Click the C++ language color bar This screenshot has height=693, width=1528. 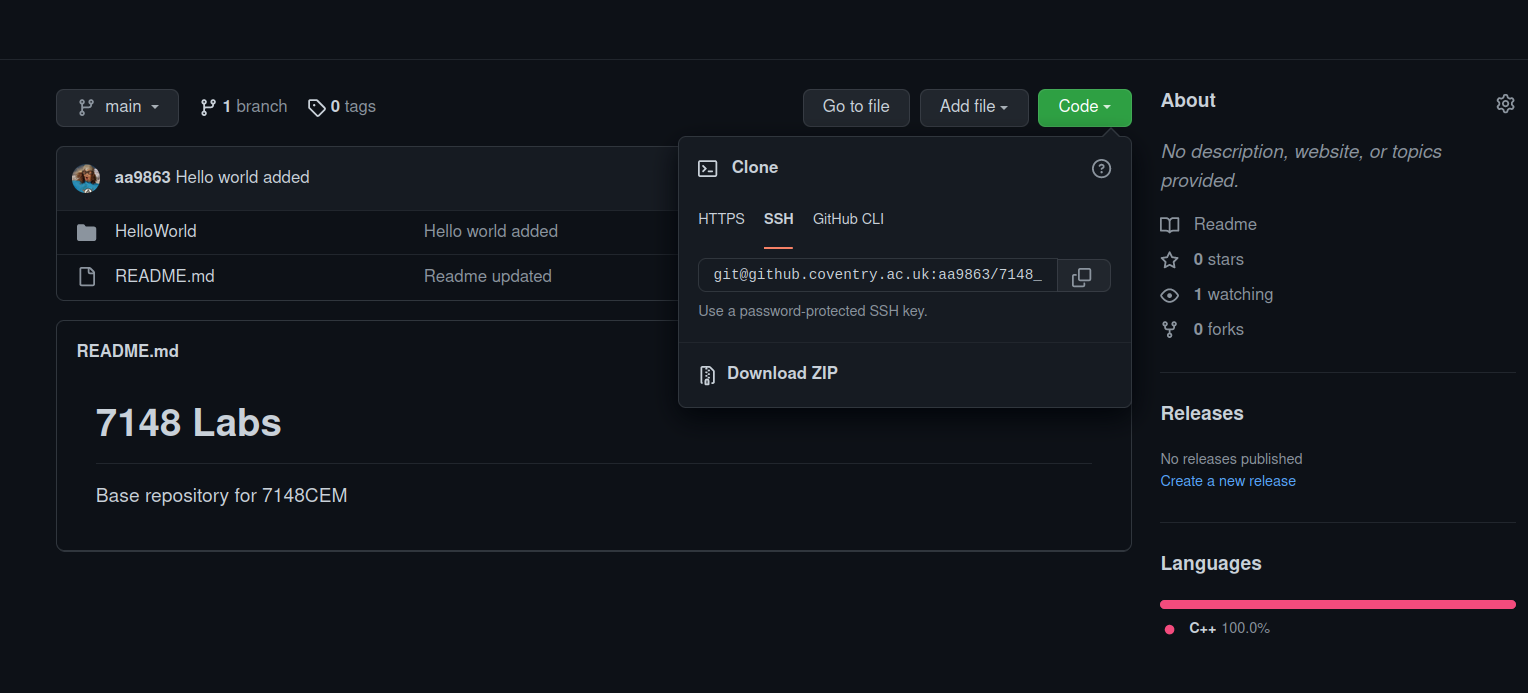[x=1337, y=604]
